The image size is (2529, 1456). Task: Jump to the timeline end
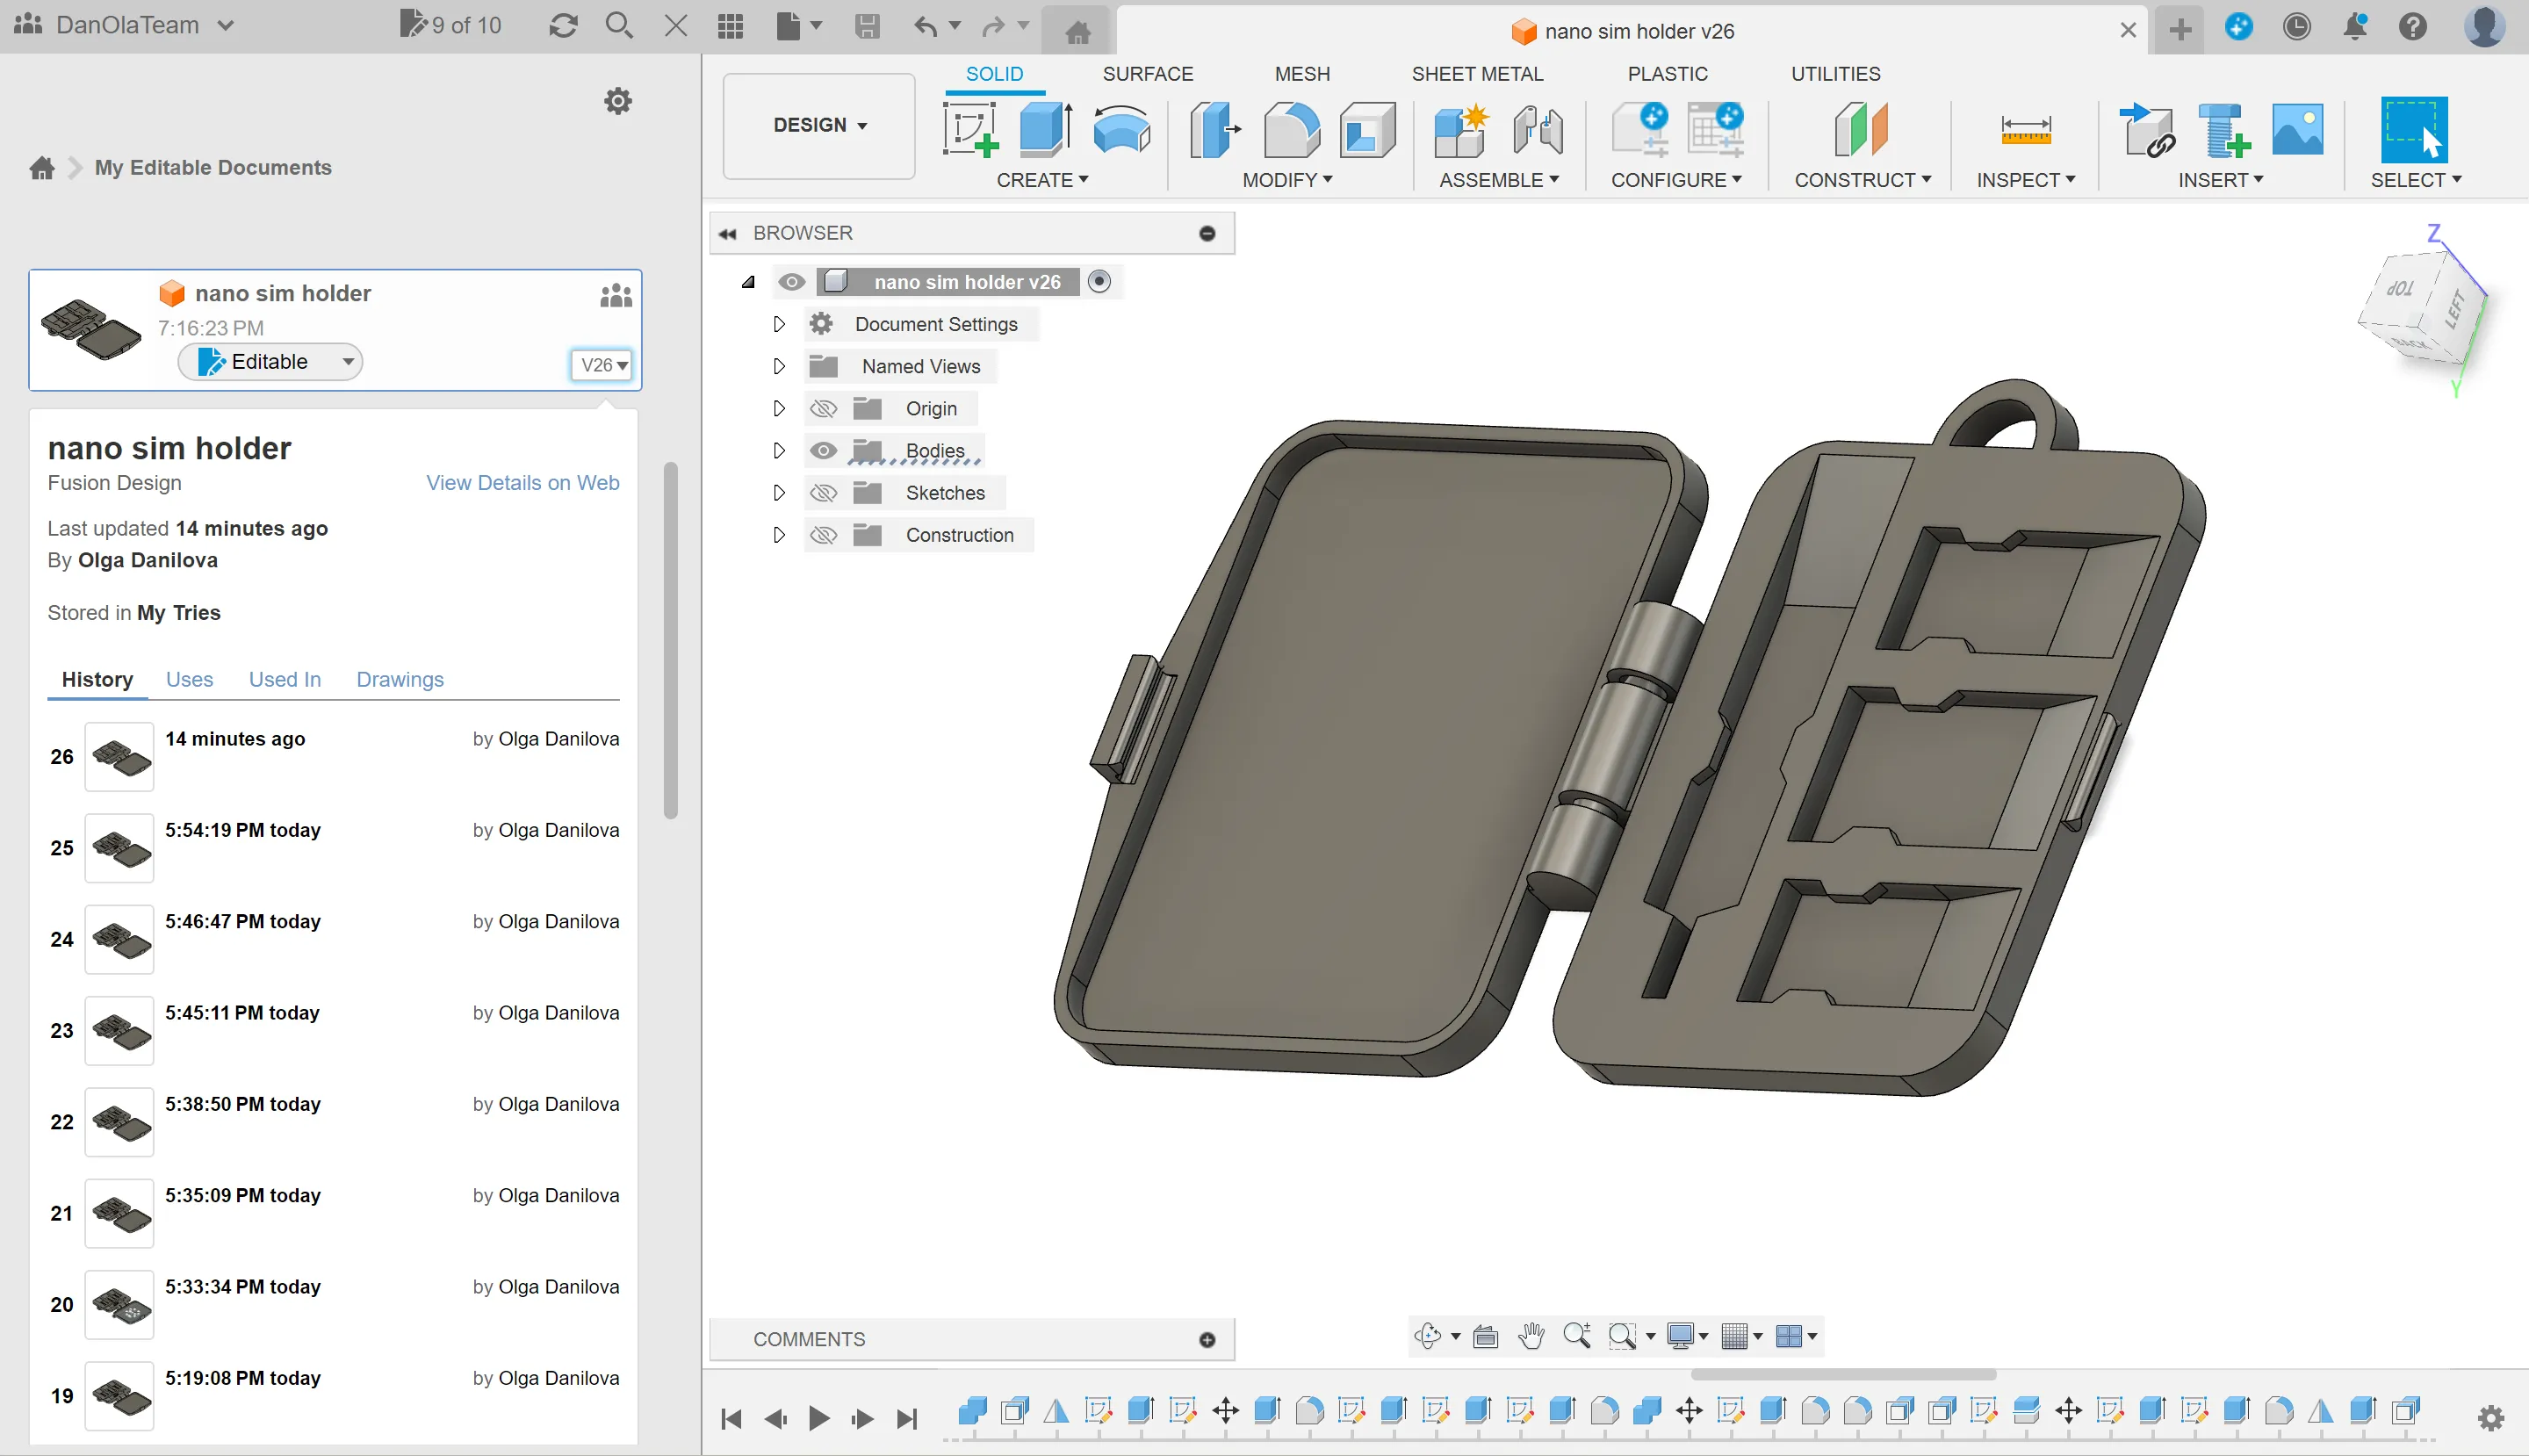tap(907, 1418)
